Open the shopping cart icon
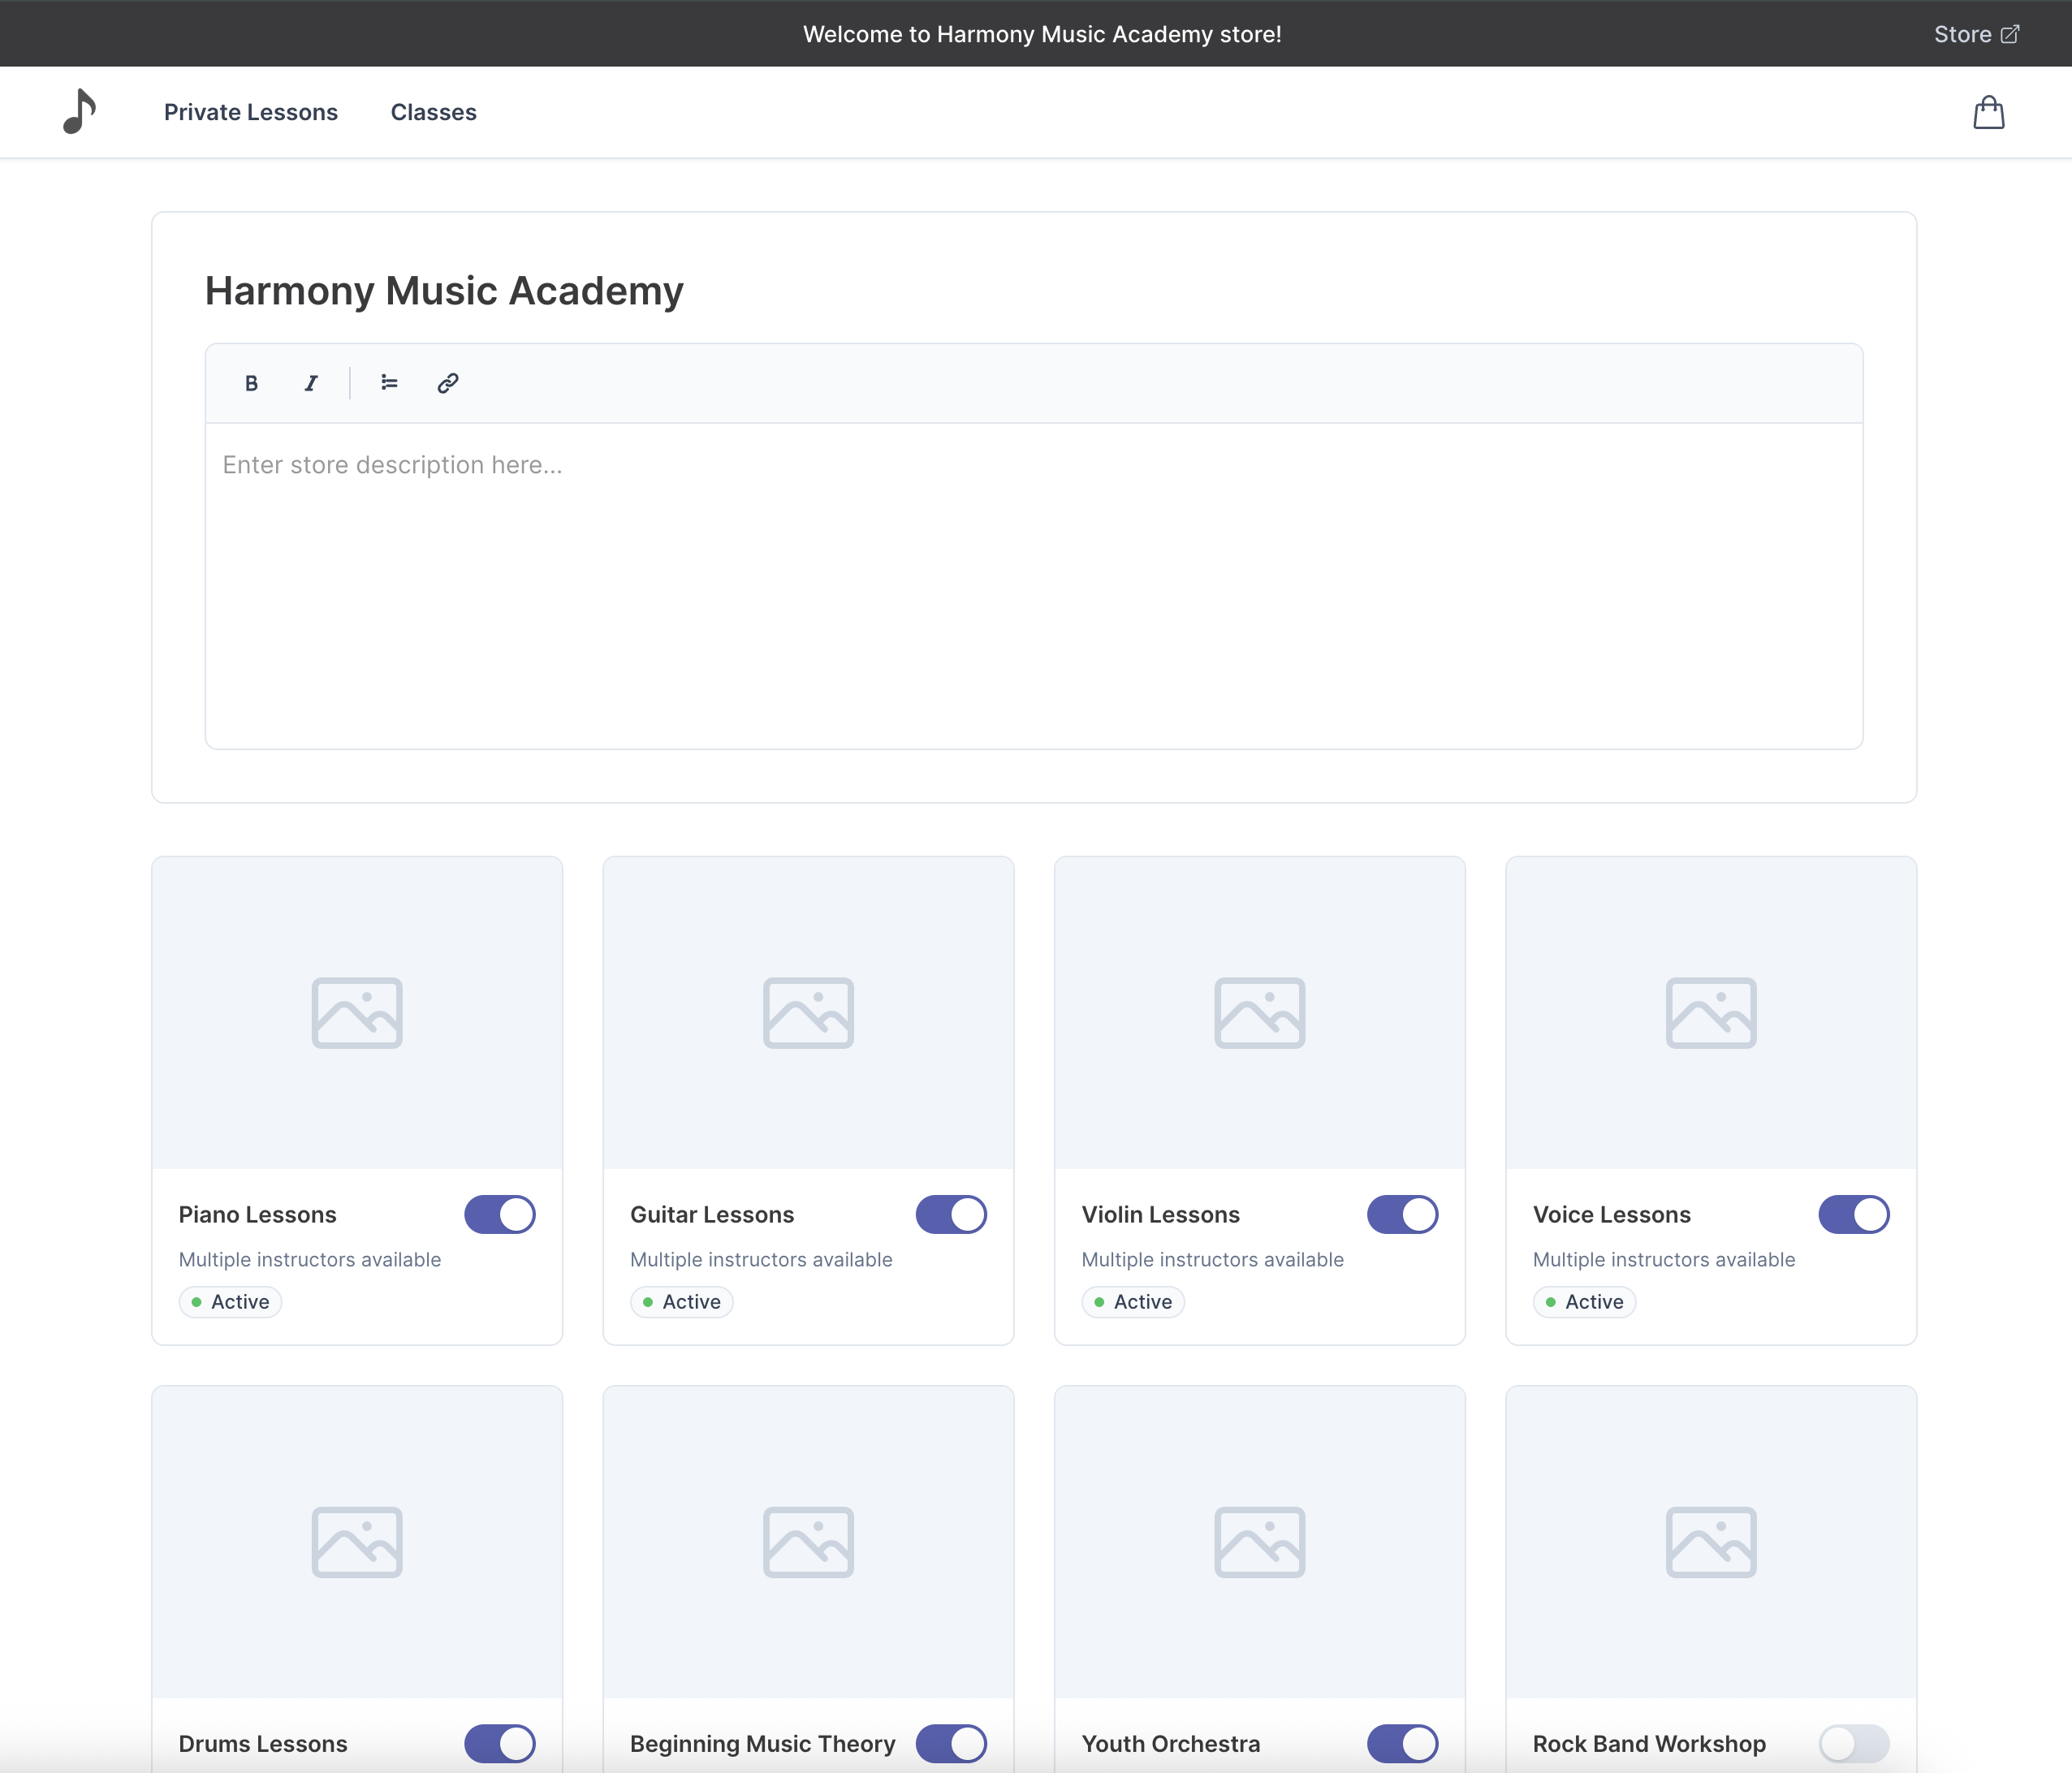The height and width of the screenshot is (1773, 2072). pyautogui.click(x=1989, y=111)
